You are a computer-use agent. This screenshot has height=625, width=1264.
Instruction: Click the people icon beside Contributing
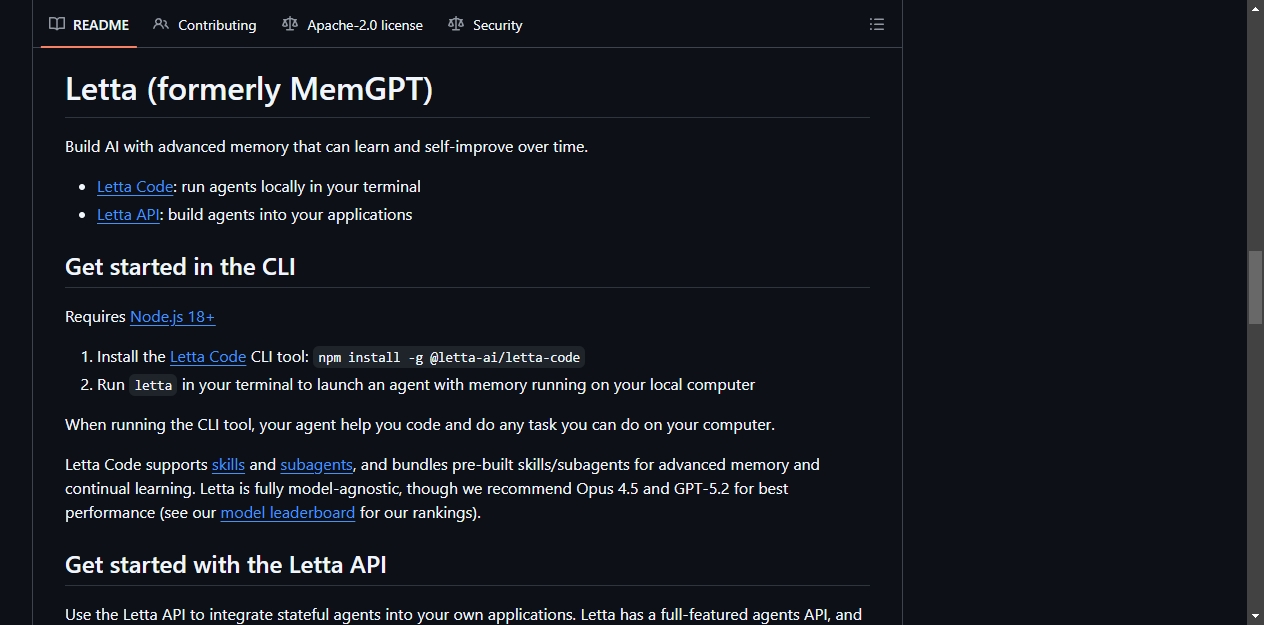coord(161,24)
